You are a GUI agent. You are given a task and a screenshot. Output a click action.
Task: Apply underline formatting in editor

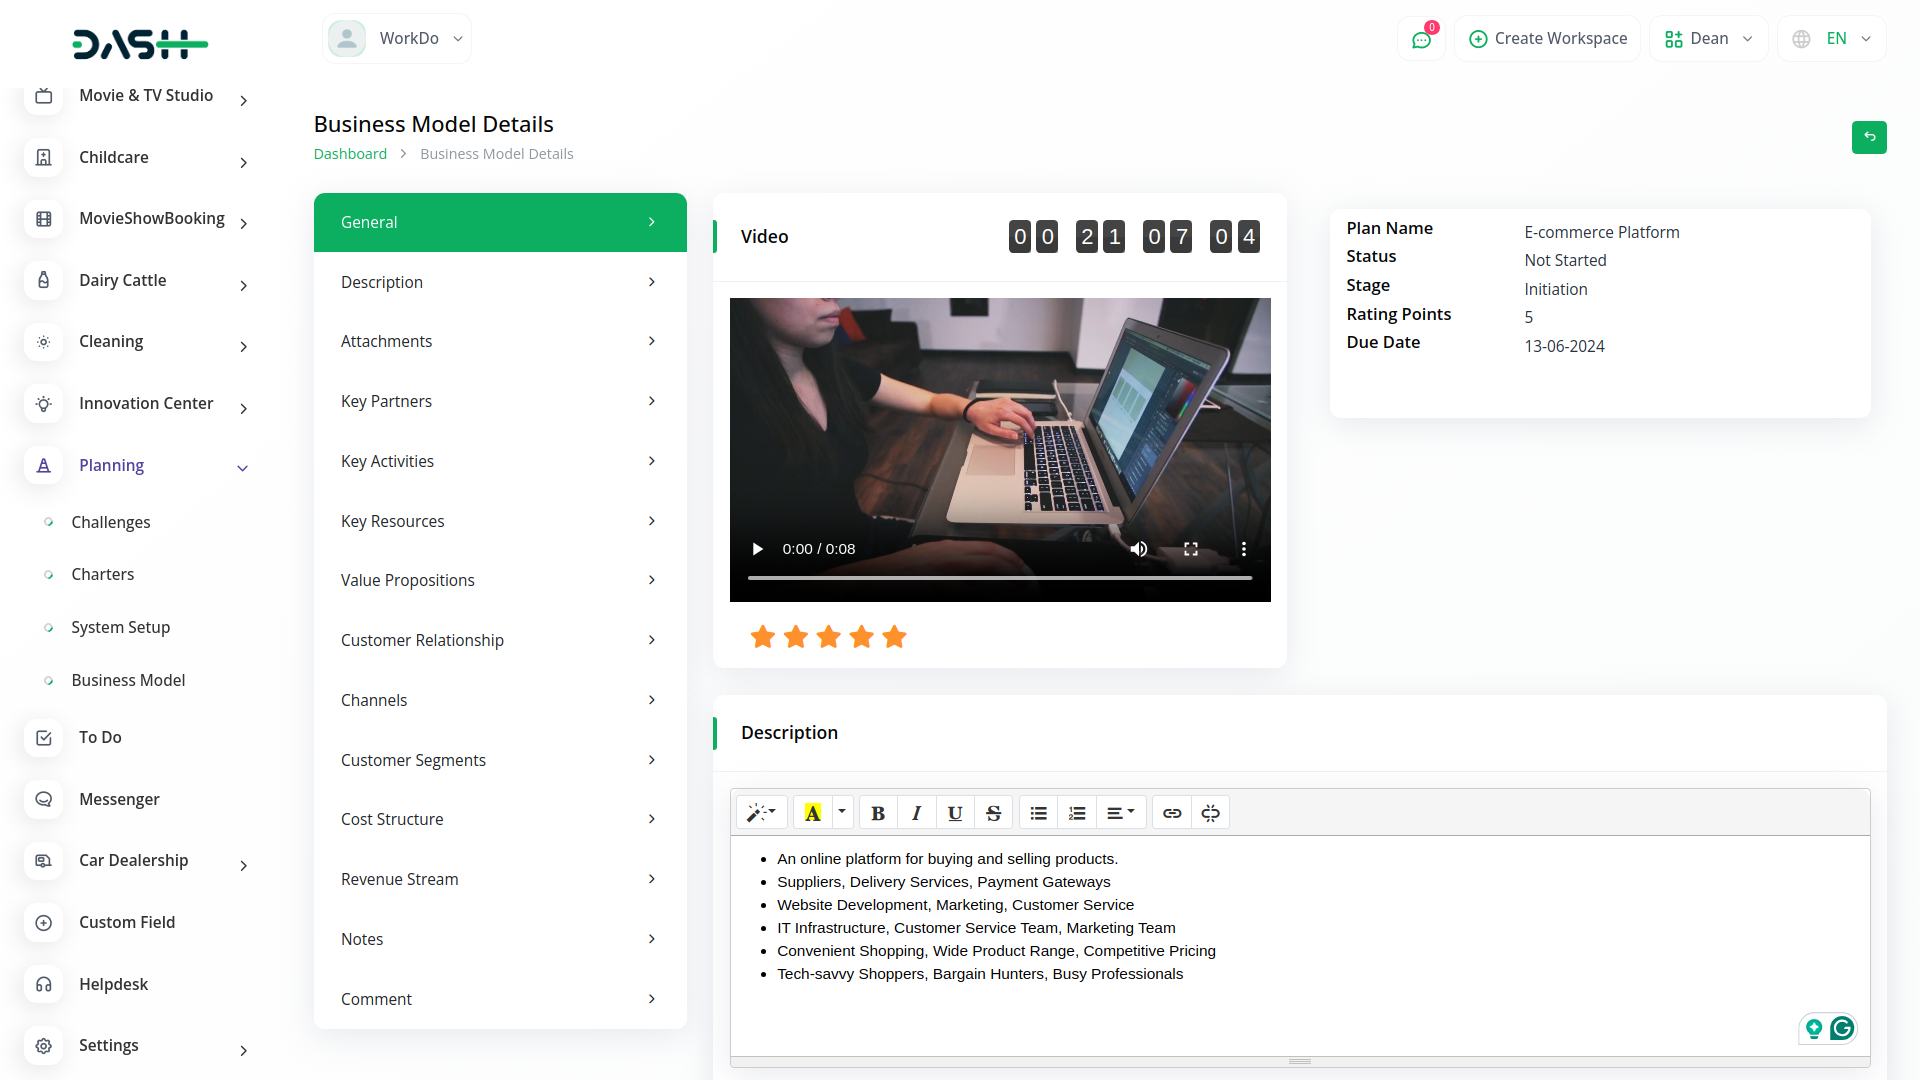click(955, 813)
